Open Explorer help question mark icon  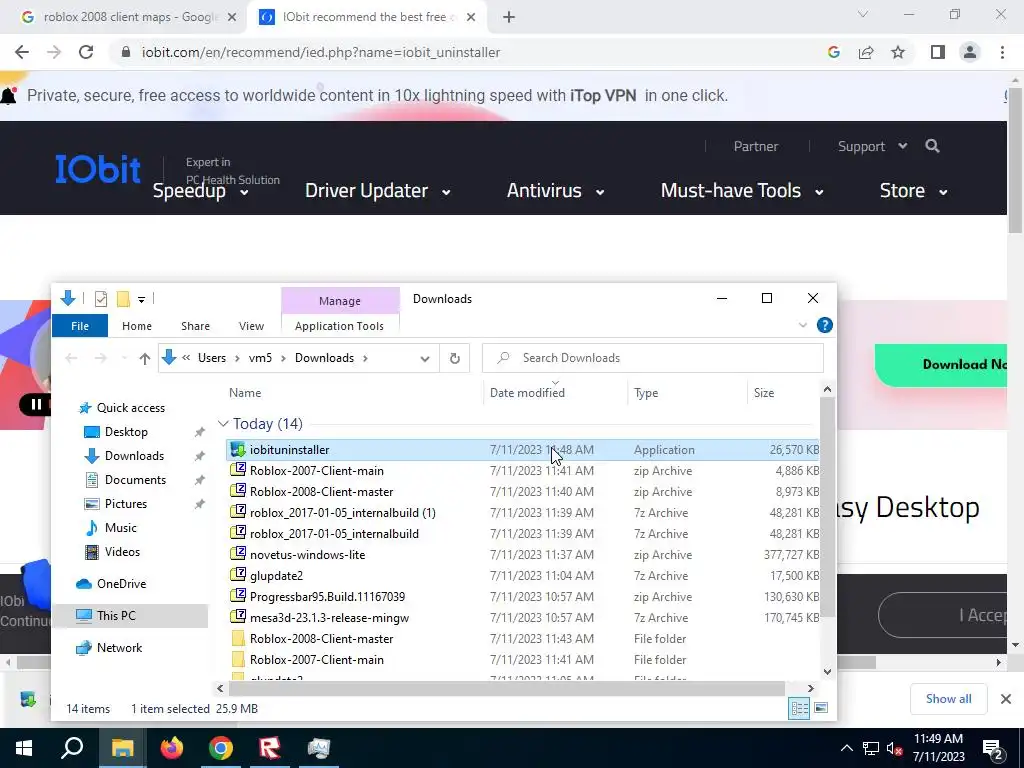825,325
